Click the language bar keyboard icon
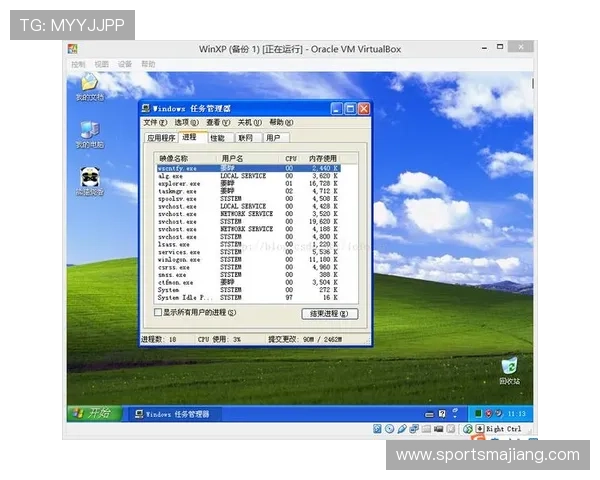600x480 pixels. point(429,414)
